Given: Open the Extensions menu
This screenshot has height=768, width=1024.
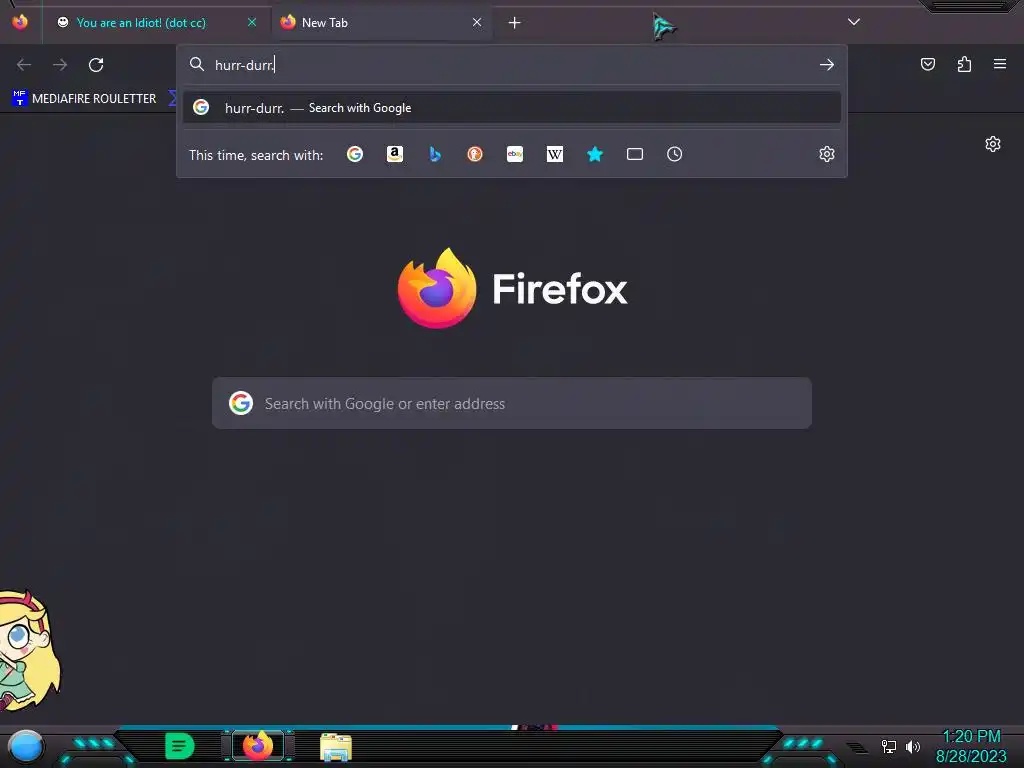Looking at the screenshot, I should coord(964,64).
